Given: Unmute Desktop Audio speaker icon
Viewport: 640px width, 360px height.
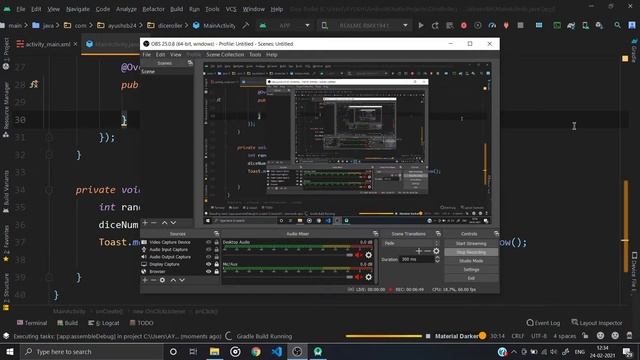Looking at the screenshot, I should (359, 255).
